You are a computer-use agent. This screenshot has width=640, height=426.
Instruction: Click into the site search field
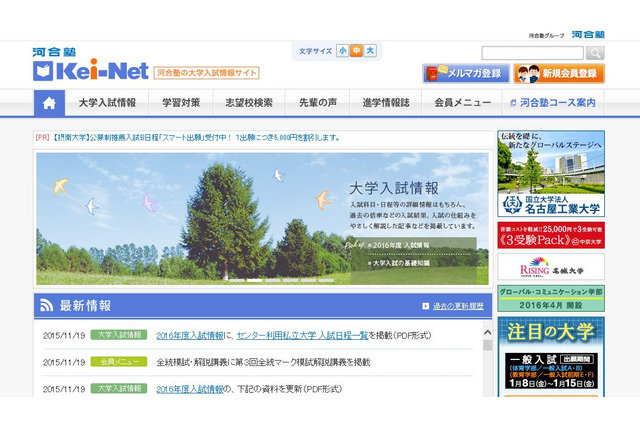click(533, 53)
